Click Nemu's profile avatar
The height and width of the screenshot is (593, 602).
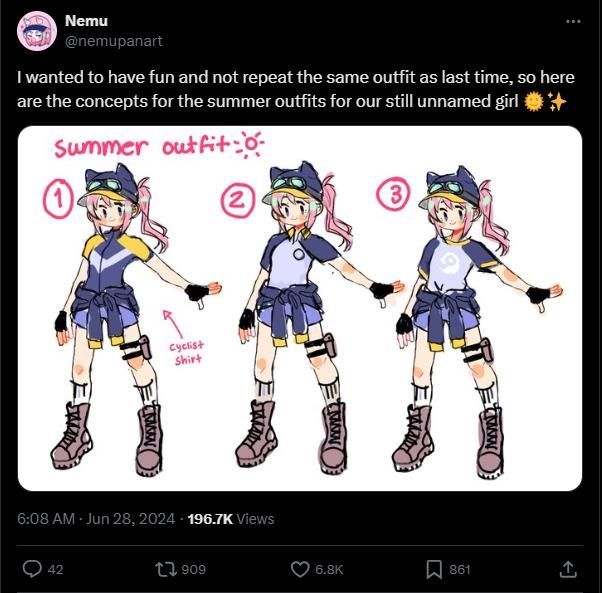[36, 30]
